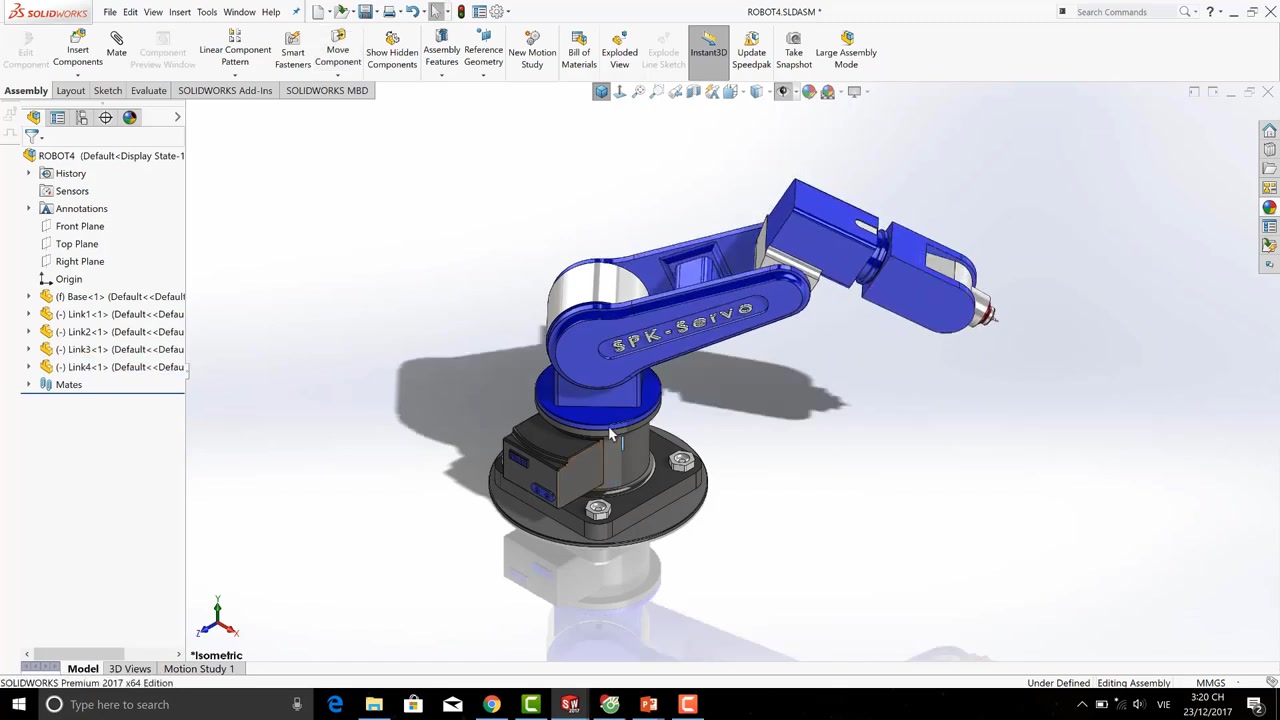The height and width of the screenshot is (720, 1280).
Task: Expand the Annotations node
Action: click(x=28, y=208)
